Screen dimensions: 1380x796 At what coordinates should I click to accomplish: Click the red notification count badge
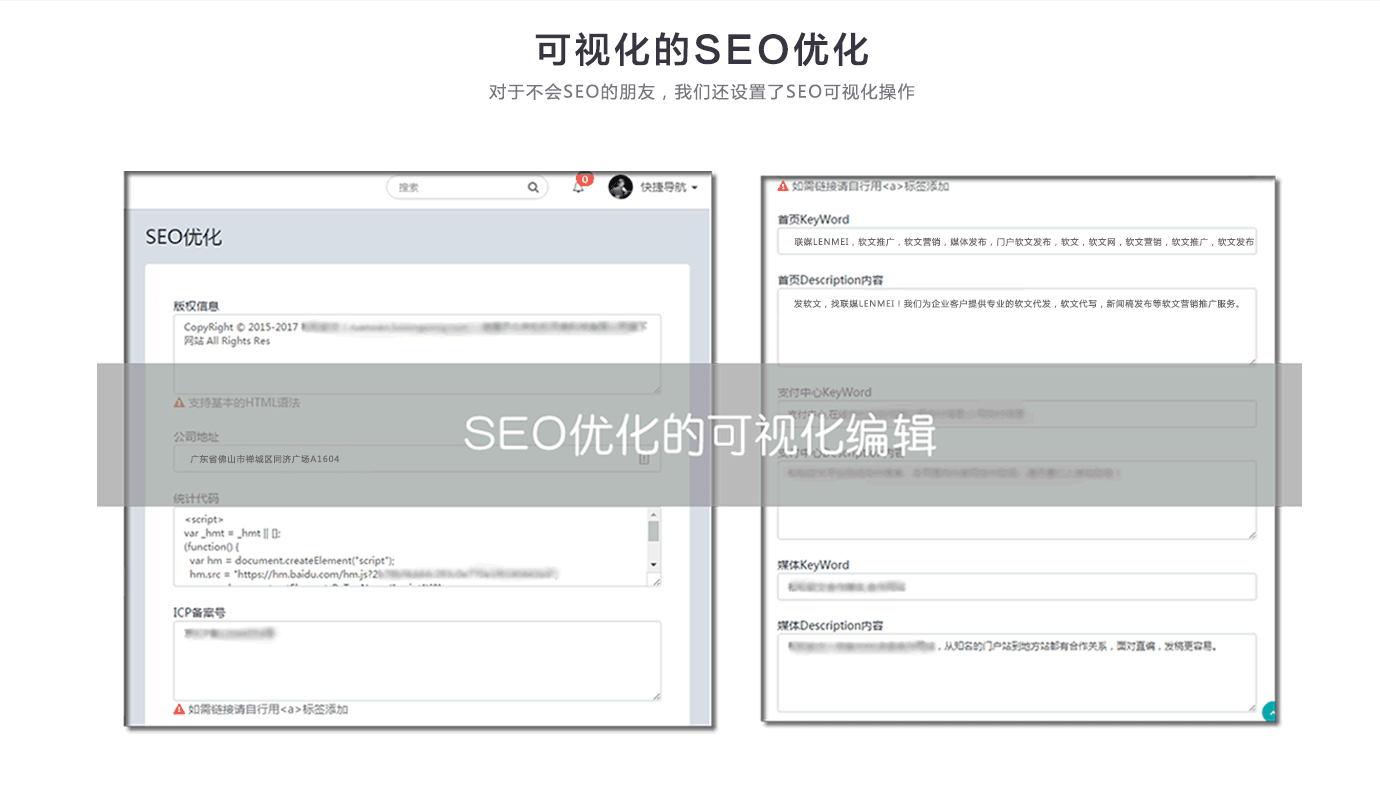(x=585, y=179)
